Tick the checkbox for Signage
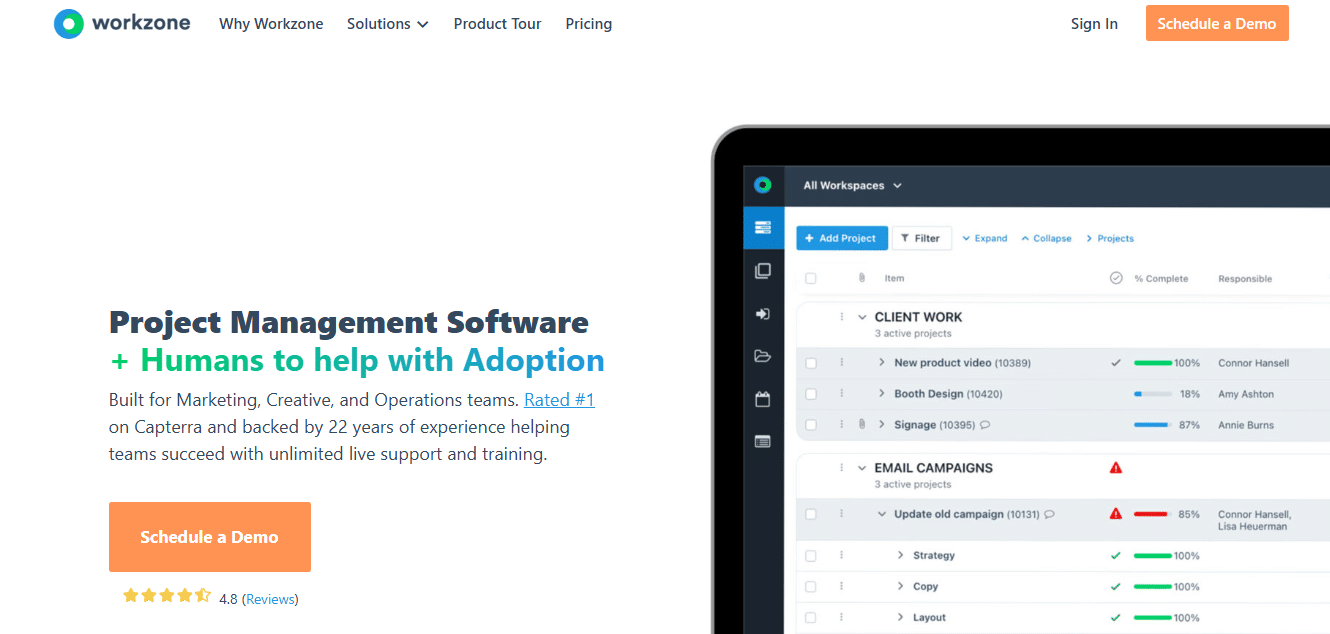 (811, 425)
